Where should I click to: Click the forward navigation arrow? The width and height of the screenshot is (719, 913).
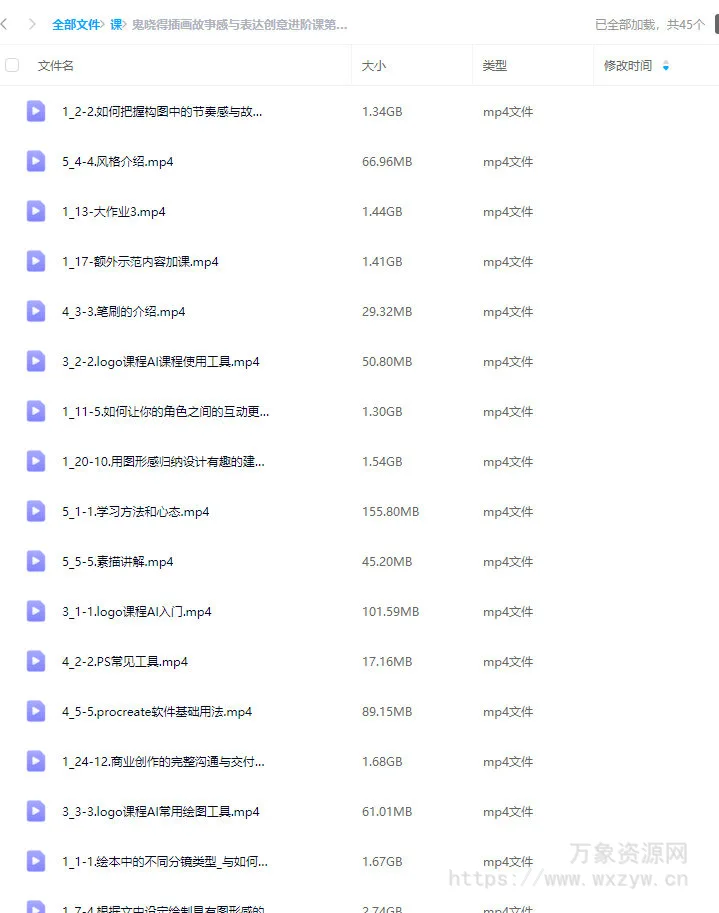[32, 24]
